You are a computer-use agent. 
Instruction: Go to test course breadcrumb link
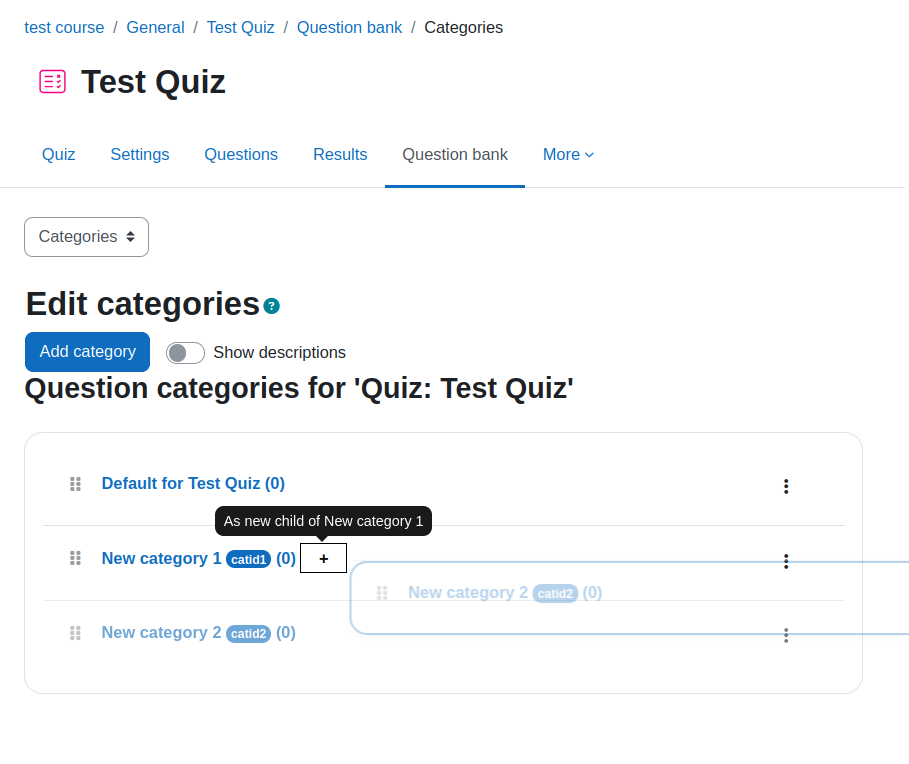click(x=64, y=27)
